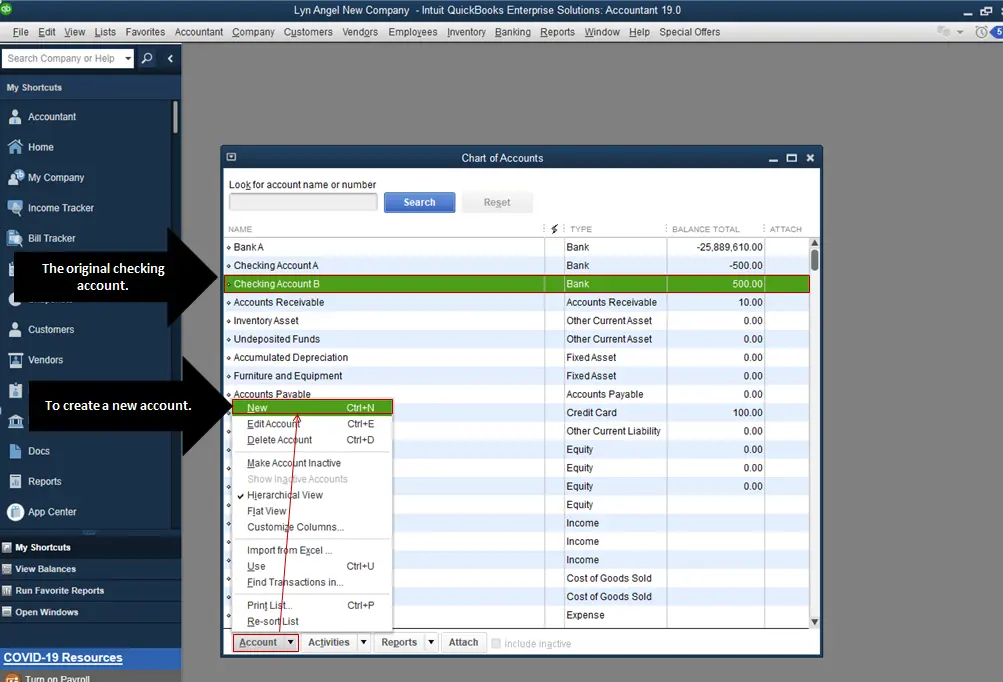This screenshot has width=1003, height=682.
Task: Click the Home icon in My Shortcuts
Action: coord(15,147)
